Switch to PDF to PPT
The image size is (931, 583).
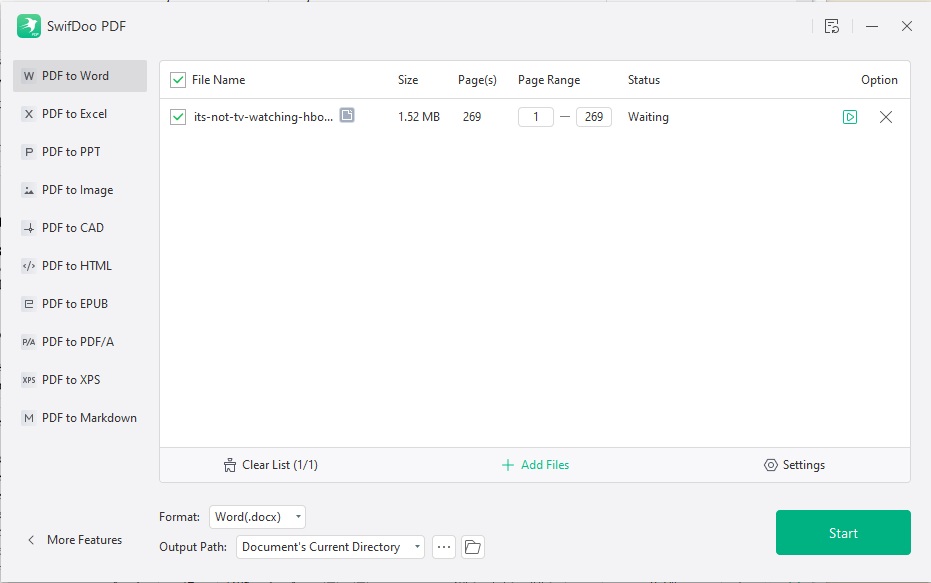tap(80, 152)
